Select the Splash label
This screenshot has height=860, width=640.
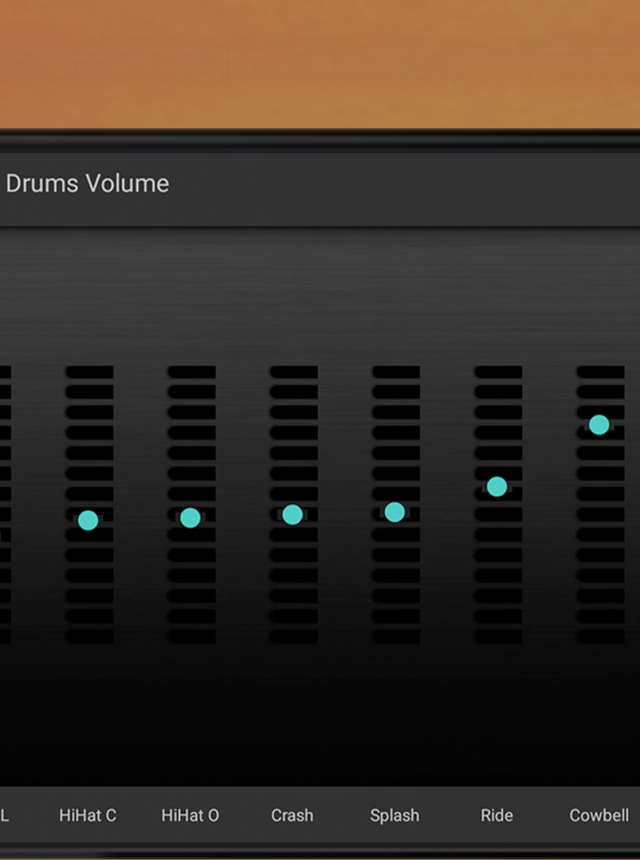(395, 815)
